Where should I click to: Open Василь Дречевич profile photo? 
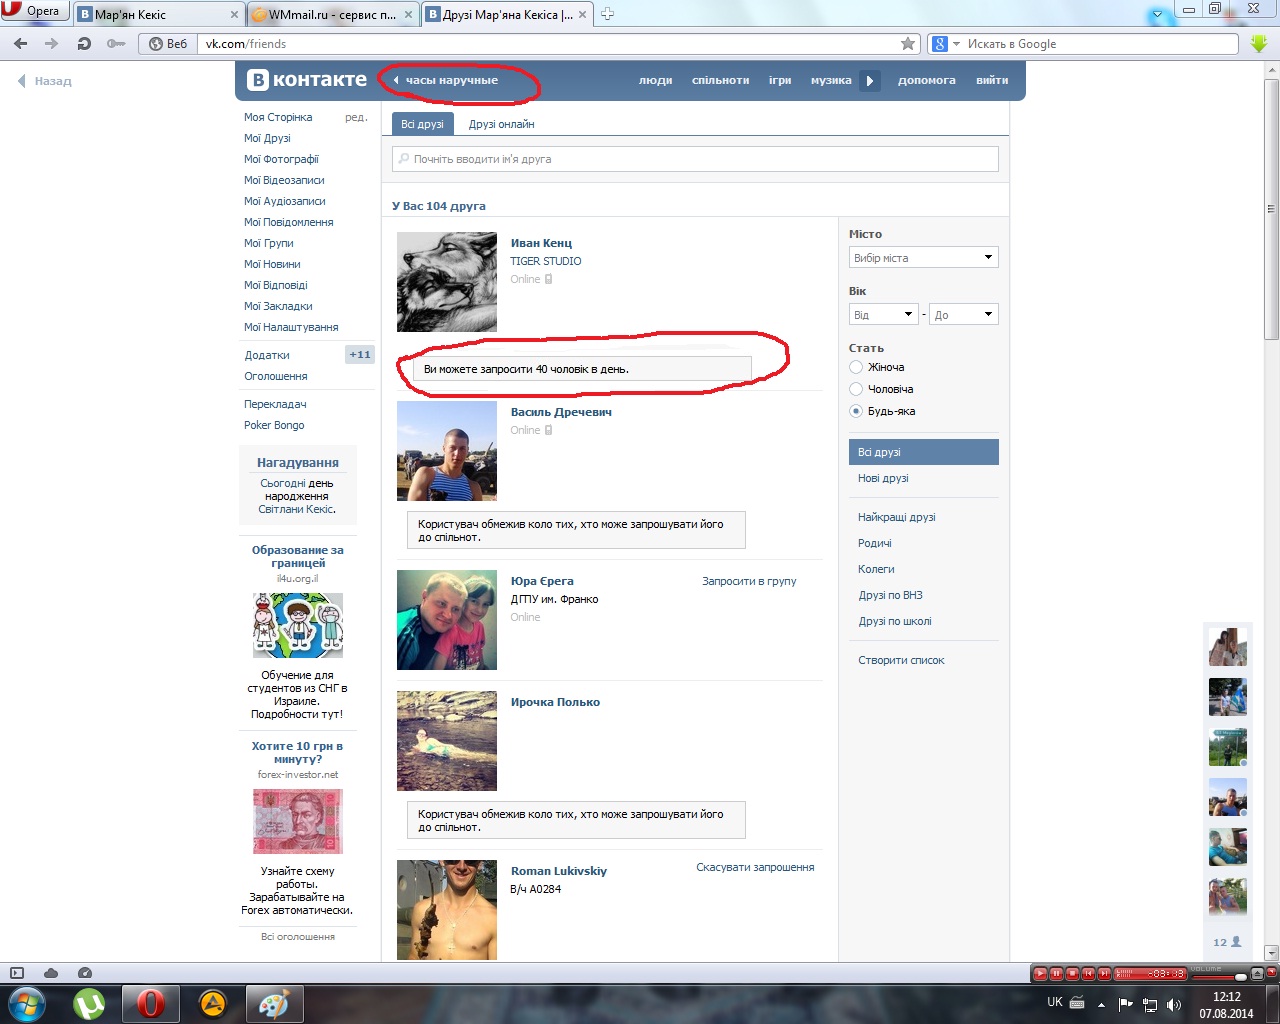point(447,451)
